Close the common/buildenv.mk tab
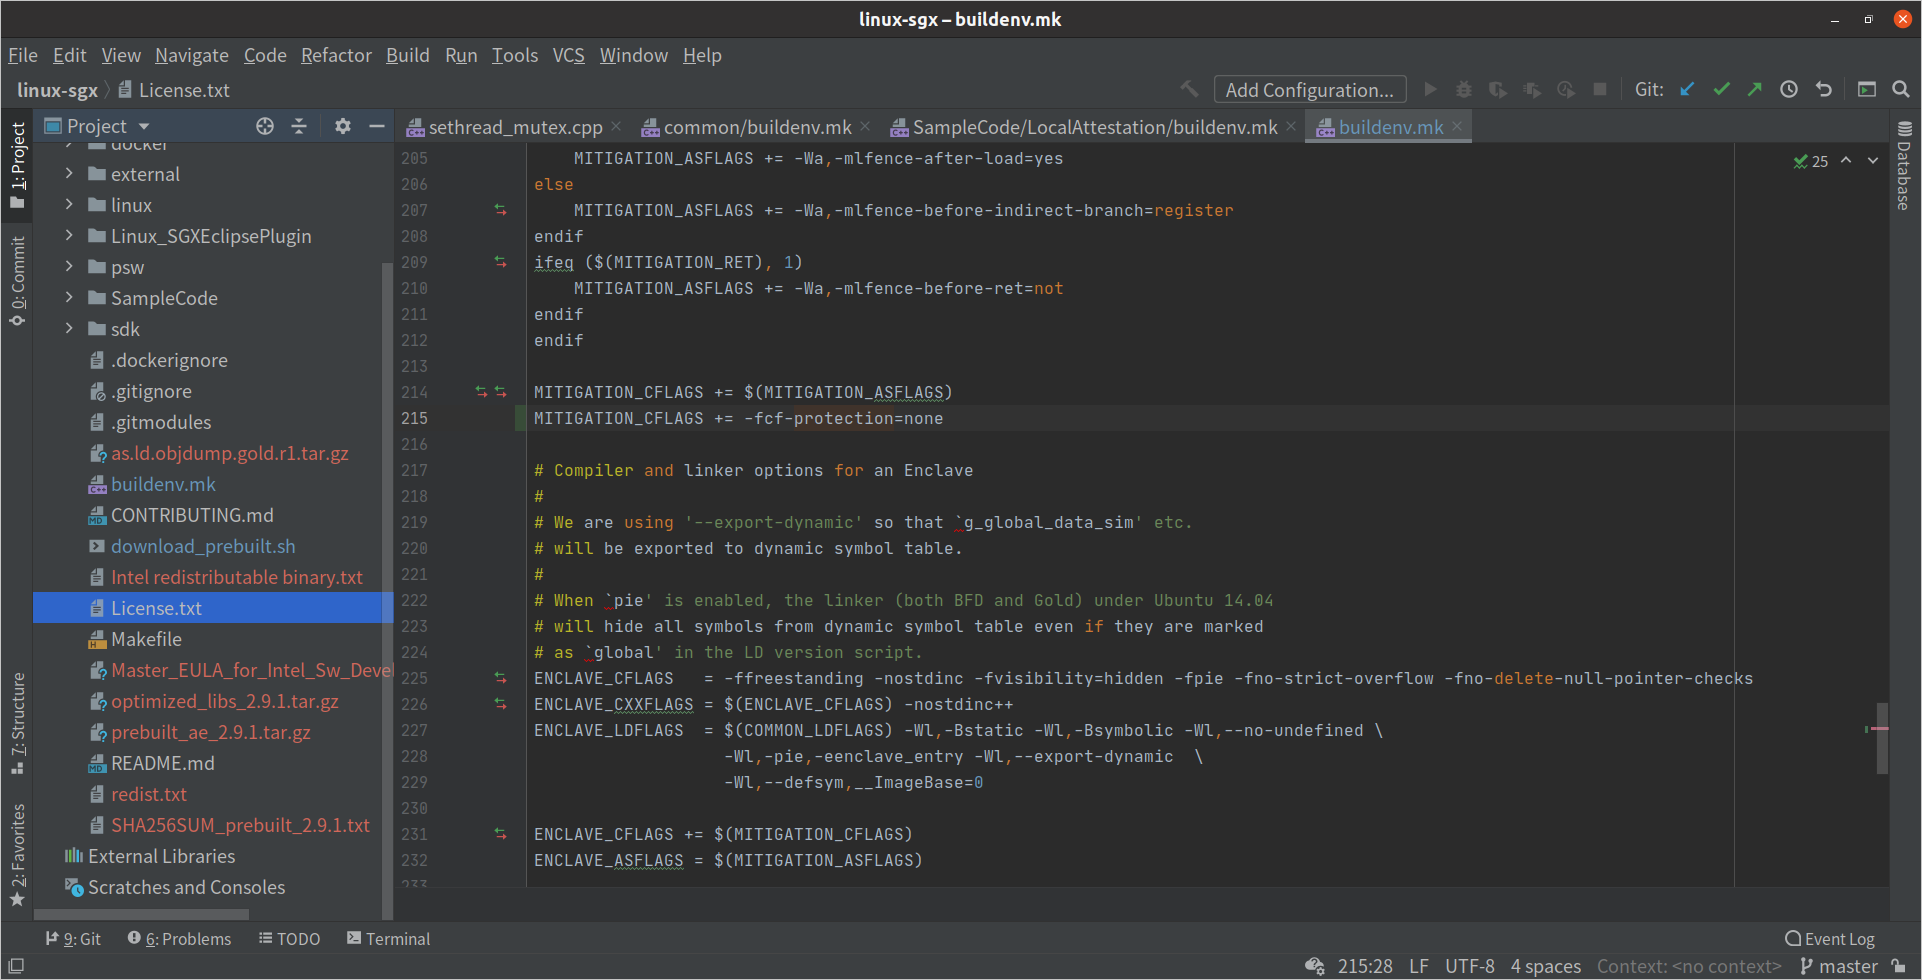1922x980 pixels. pyautogui.click(x=865, y=127)
